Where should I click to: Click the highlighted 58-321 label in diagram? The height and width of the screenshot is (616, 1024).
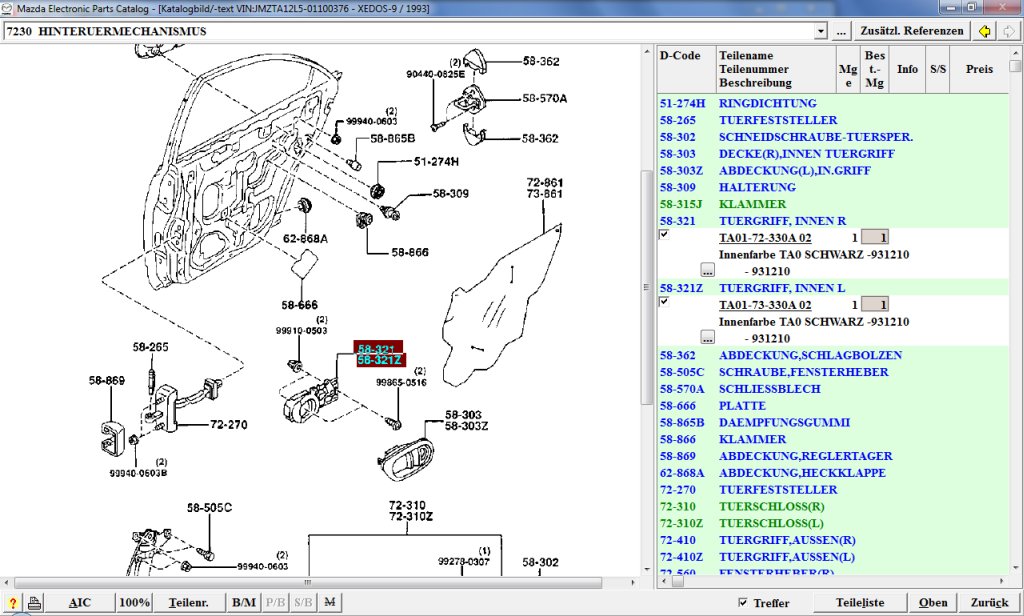click(x=379, y=349)
